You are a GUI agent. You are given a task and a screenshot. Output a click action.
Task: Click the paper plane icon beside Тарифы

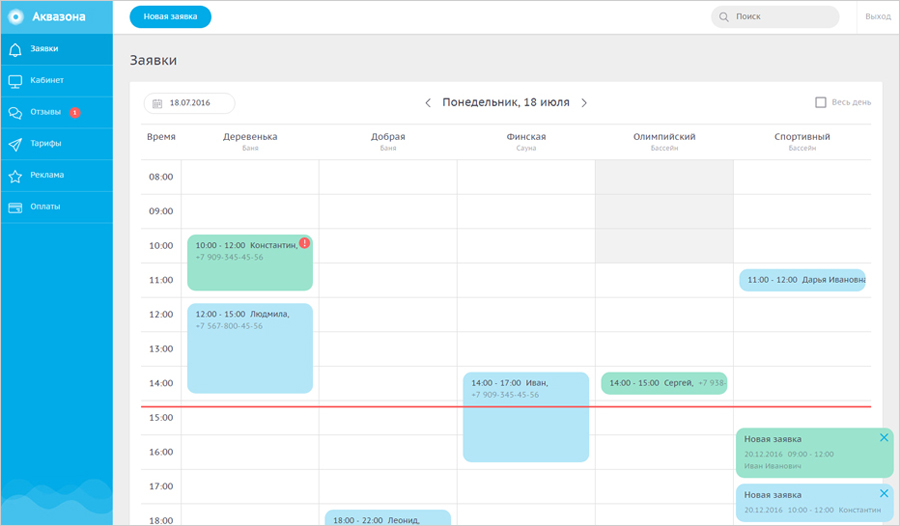pos(15,144)
